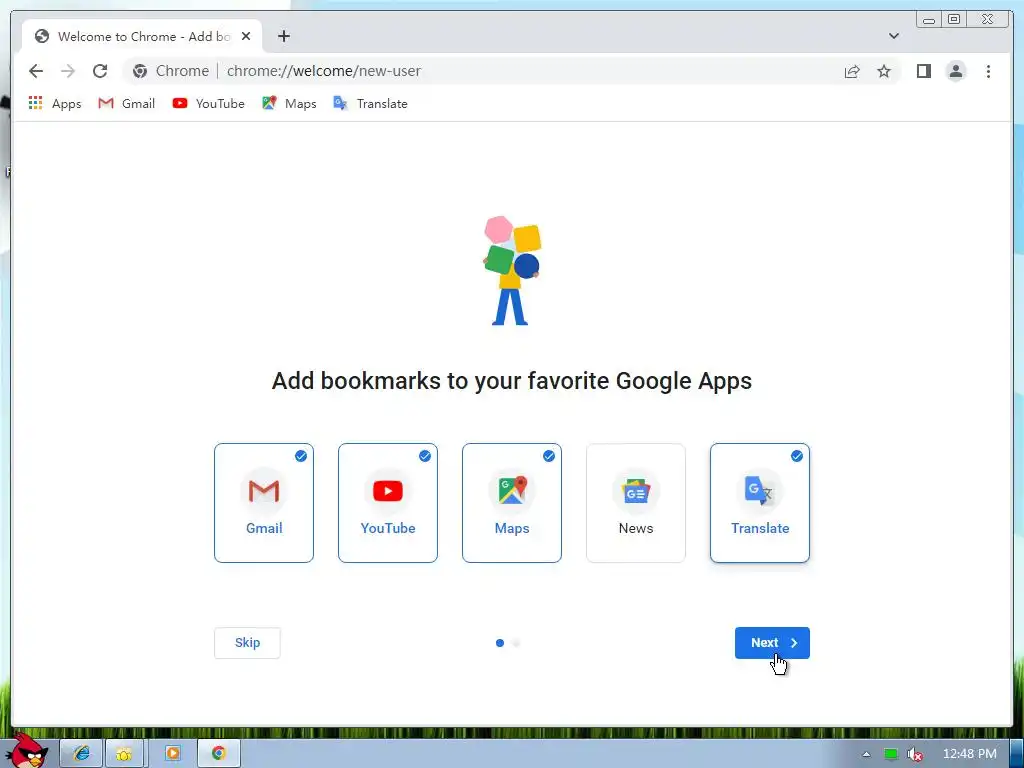
Task: Launch Internet Explorer from the taskbar
Action: click(81, 753)
